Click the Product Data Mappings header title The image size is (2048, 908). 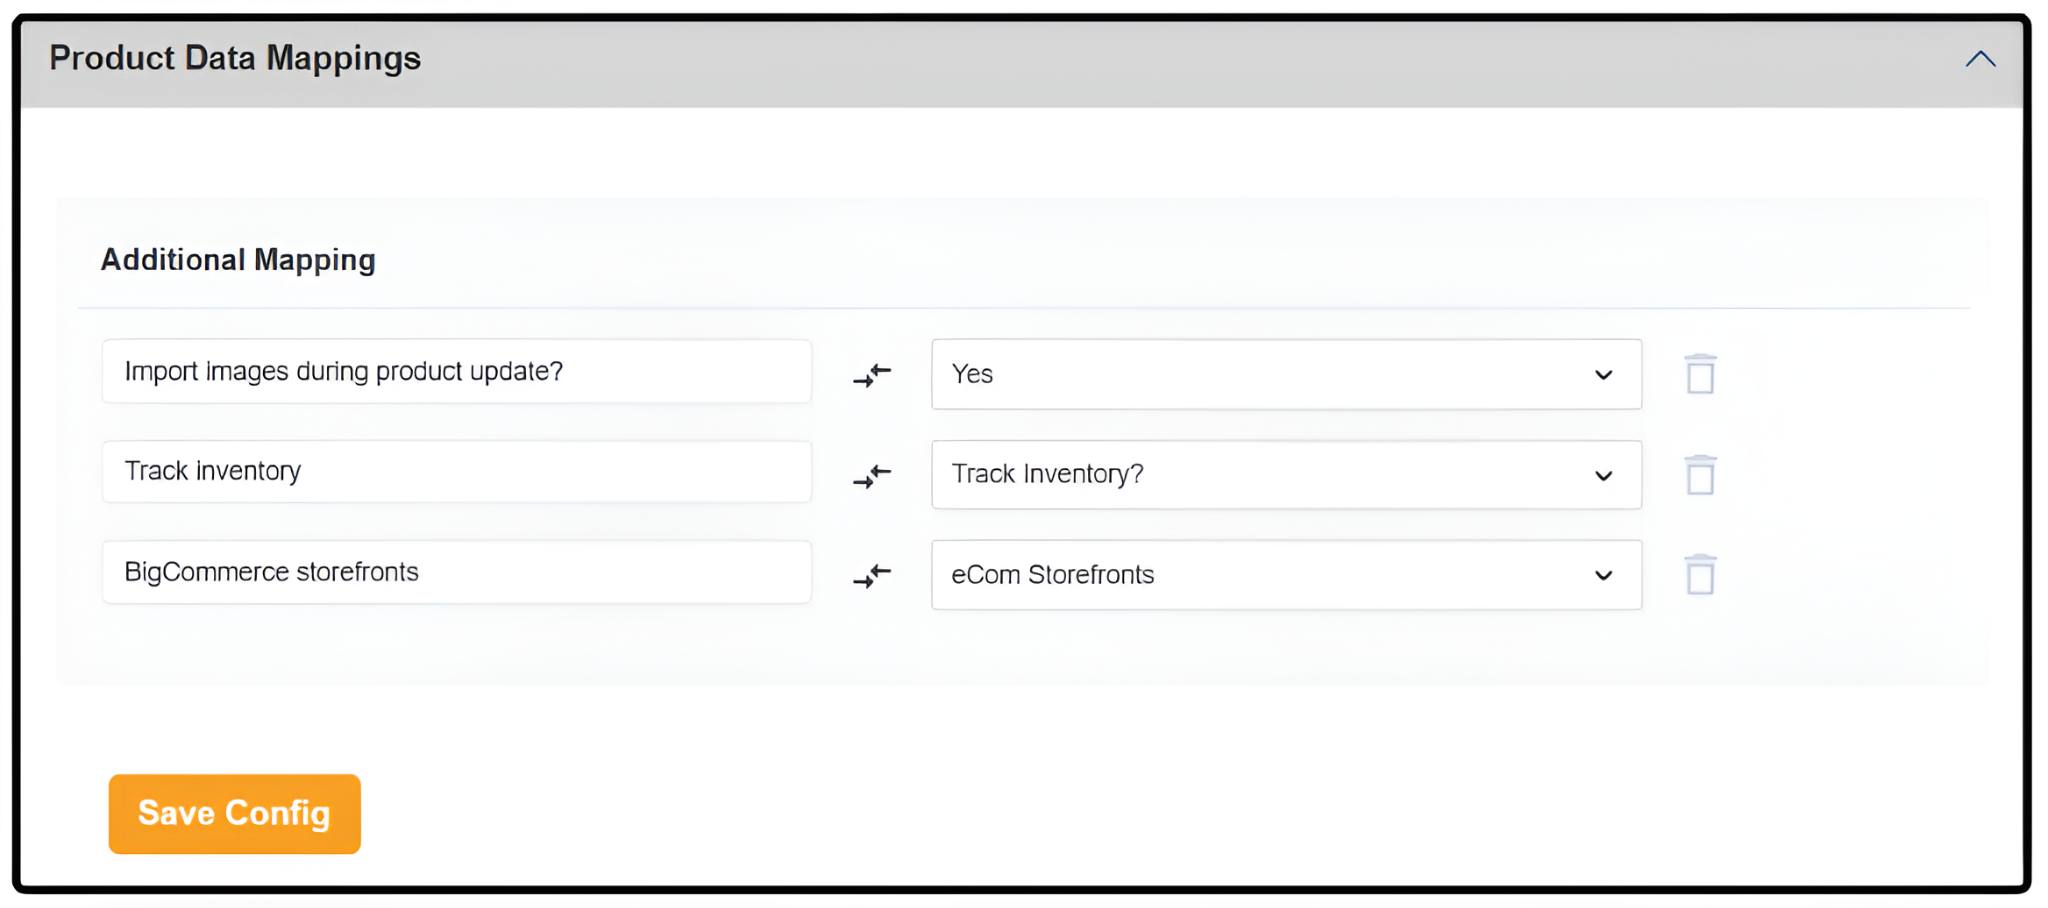click(x=235, y=58)
